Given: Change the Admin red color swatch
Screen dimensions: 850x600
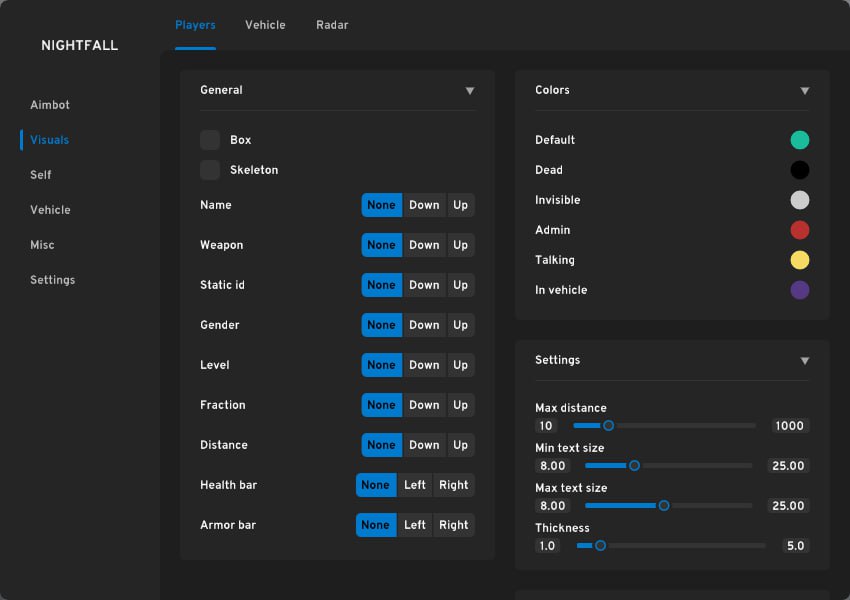Looking at the screenshot, I should (x=799, y=230).
